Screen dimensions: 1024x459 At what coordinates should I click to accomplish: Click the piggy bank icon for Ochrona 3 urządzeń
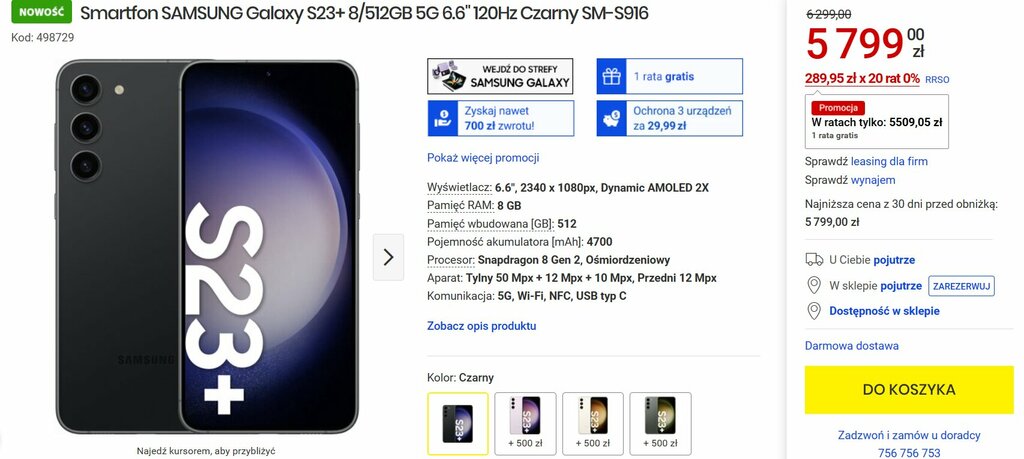[x=611, y=118]
